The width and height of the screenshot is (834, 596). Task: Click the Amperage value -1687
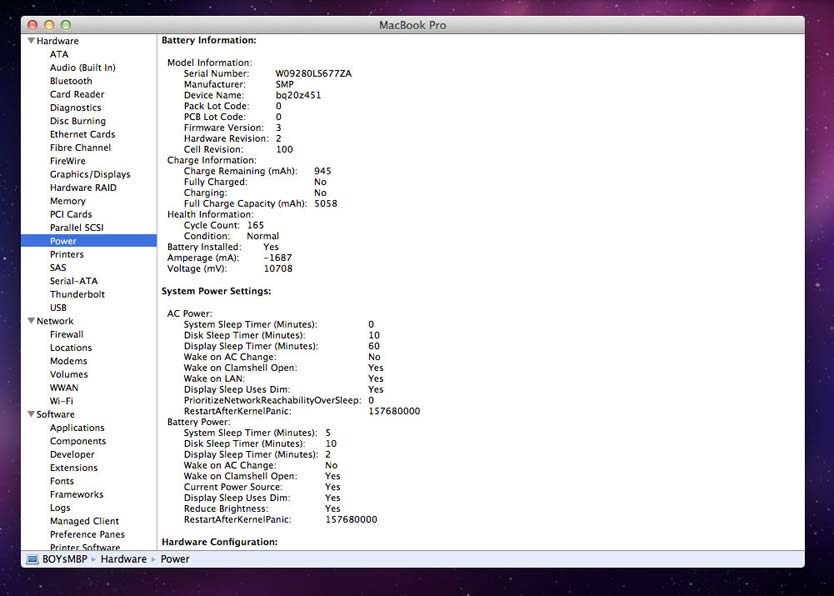[x=278, y=257]
